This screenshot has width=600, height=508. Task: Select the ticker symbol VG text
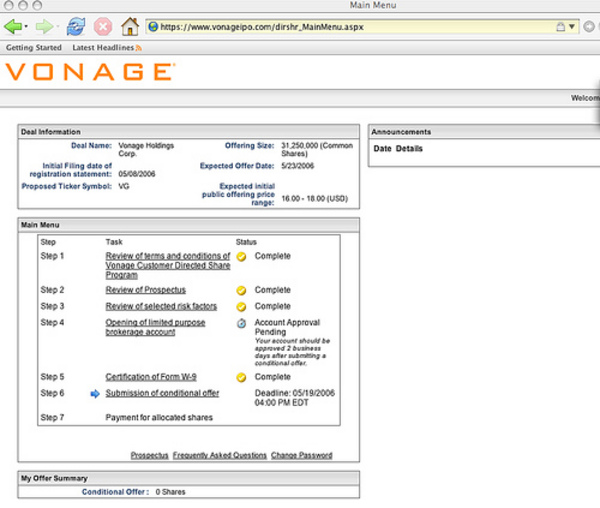coord(124,186)
